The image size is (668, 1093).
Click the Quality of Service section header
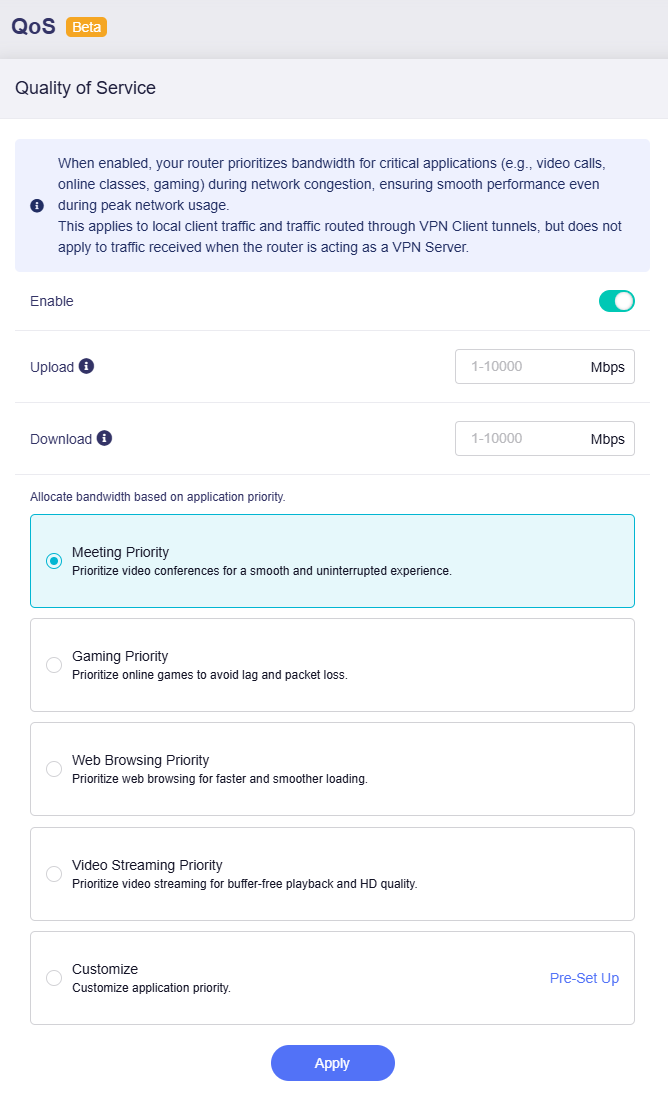85,88
